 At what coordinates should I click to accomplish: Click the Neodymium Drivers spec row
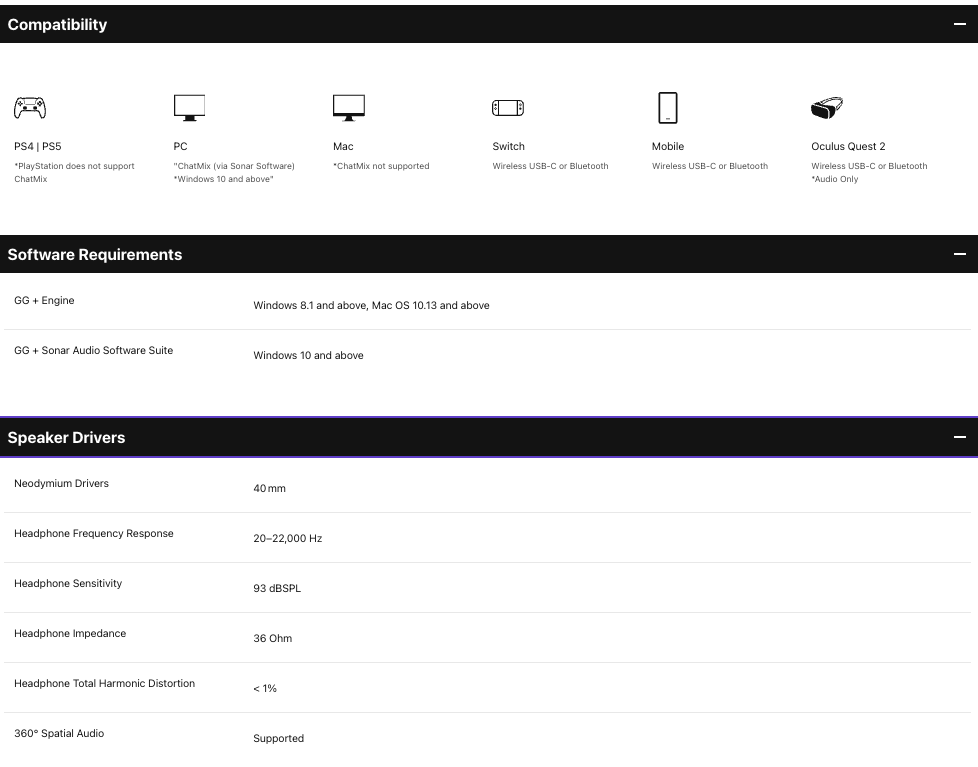[x=61, y=483]
